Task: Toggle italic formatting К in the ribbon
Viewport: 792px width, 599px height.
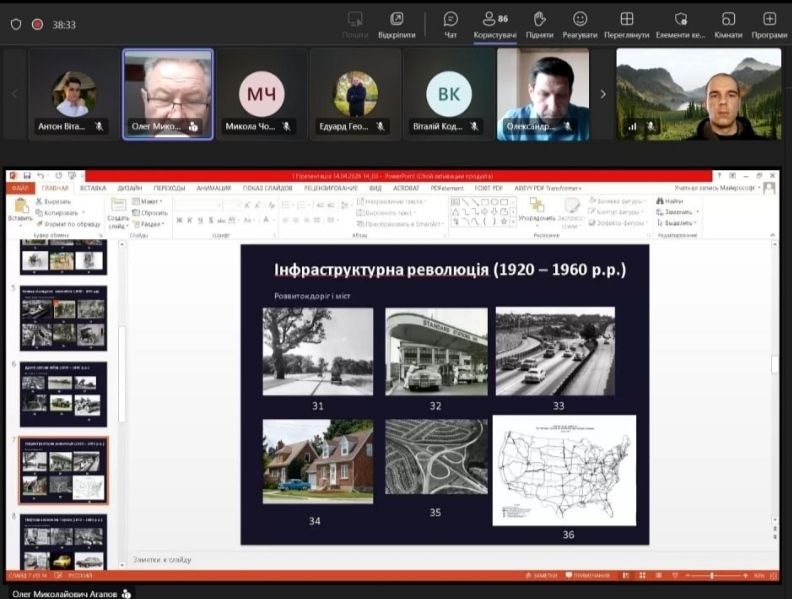Action: click(191, 220)
